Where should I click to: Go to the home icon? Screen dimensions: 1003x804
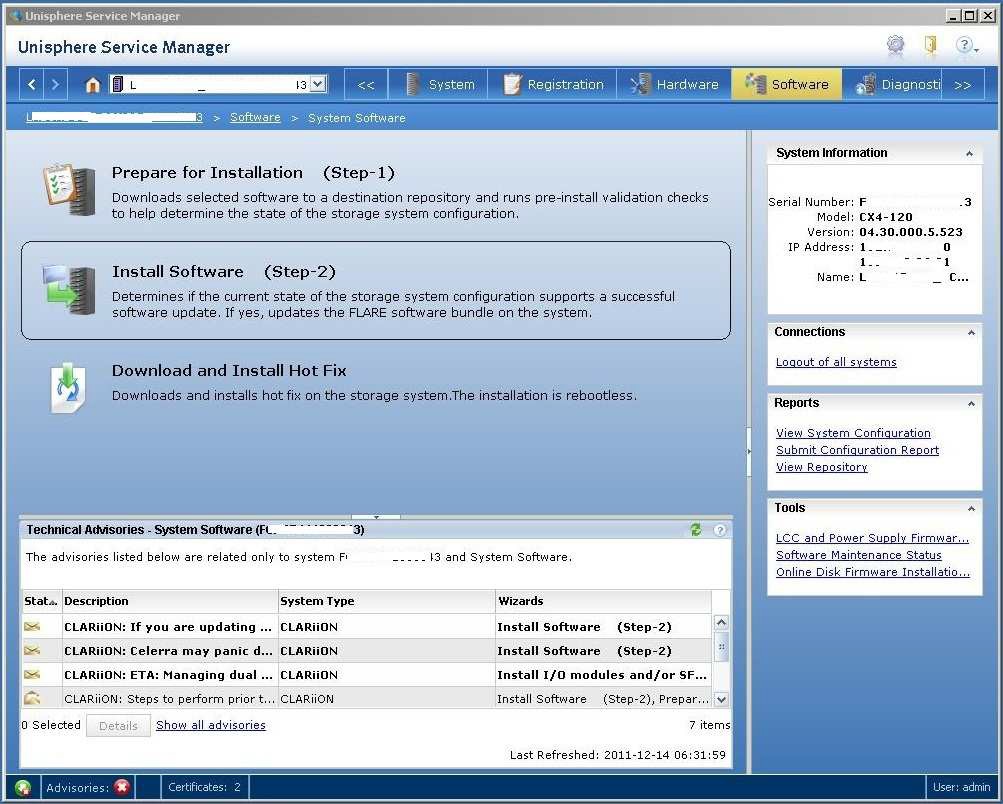coord(93,84)
